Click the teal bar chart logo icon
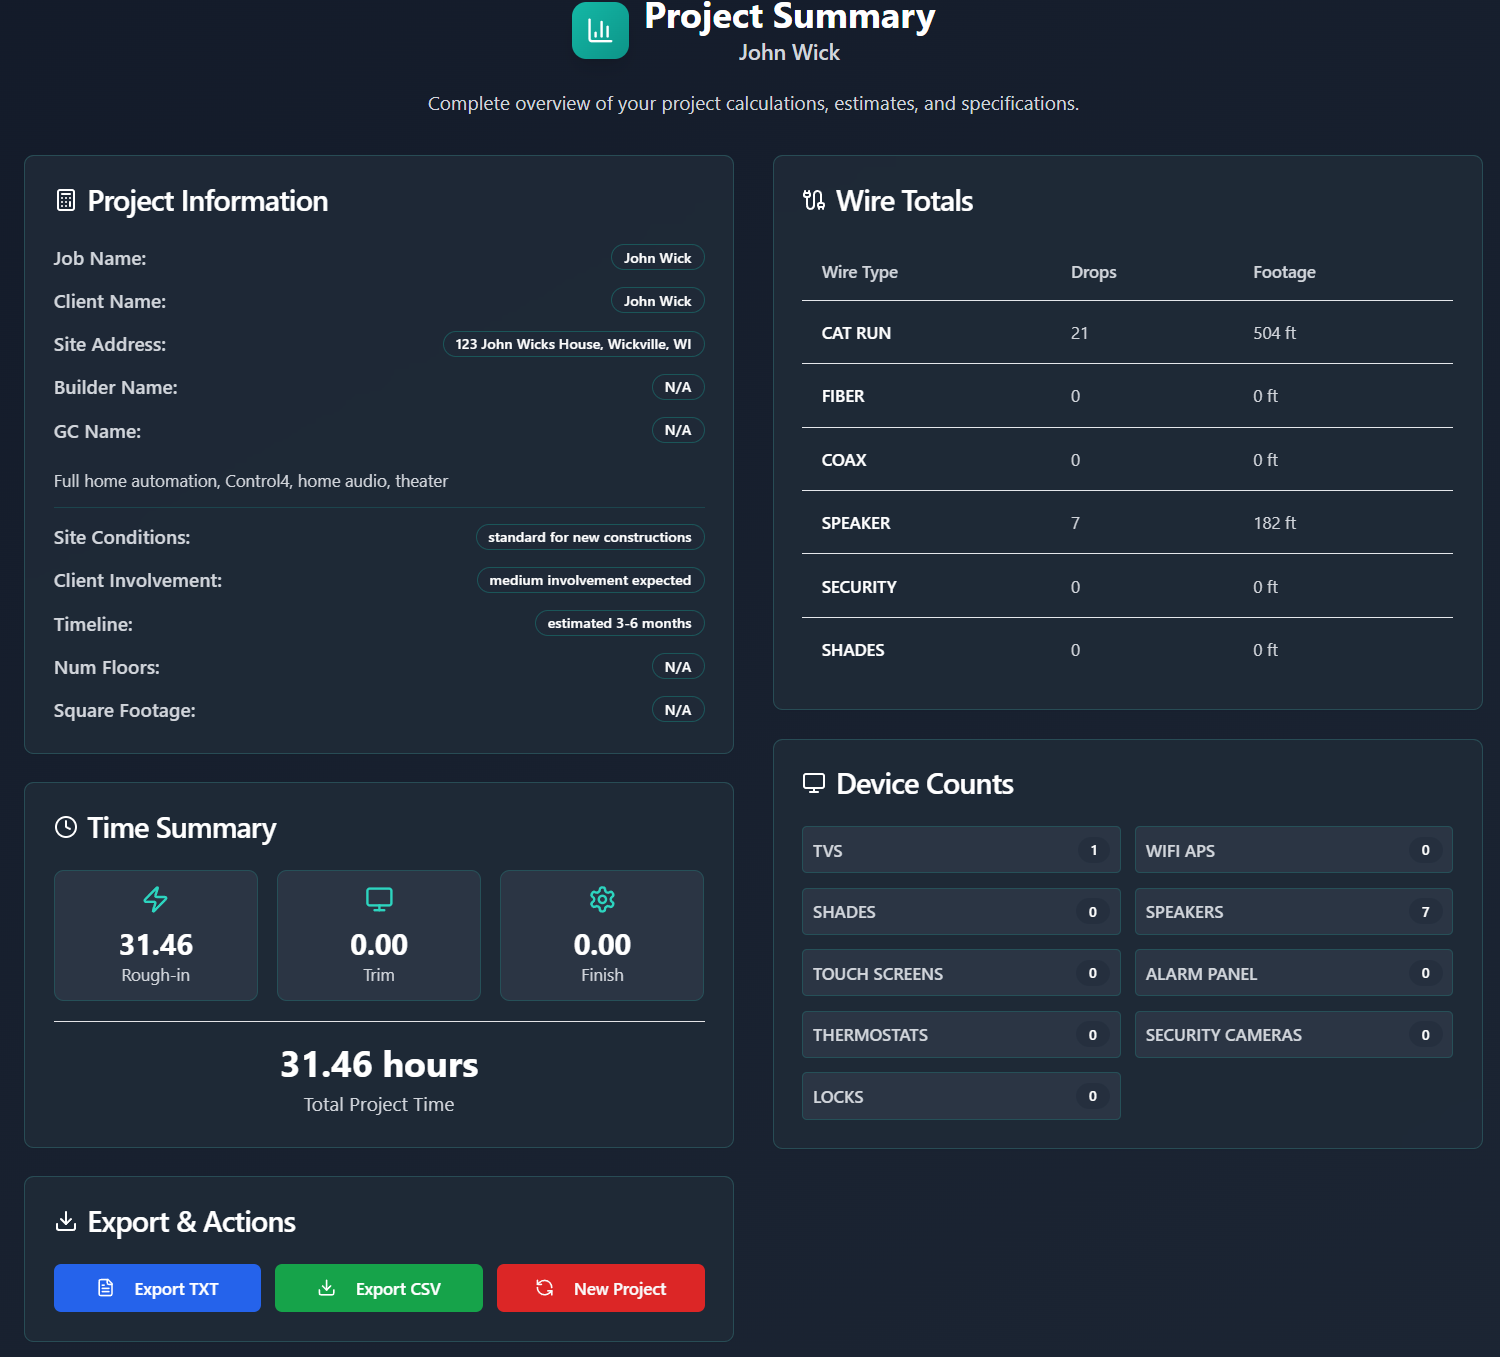Image resolution: width=1500 pixels, height=1357 pixels. pos(600,30)
